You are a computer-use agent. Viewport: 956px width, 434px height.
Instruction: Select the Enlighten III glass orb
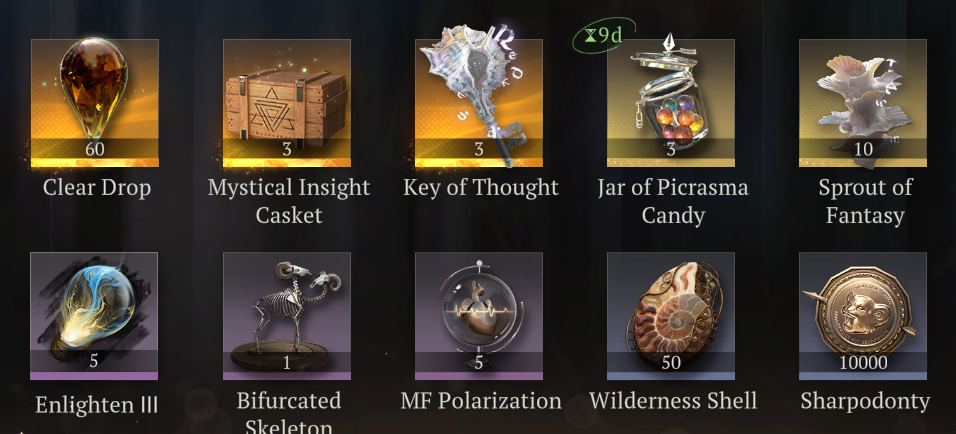click(x=94, y=316)
